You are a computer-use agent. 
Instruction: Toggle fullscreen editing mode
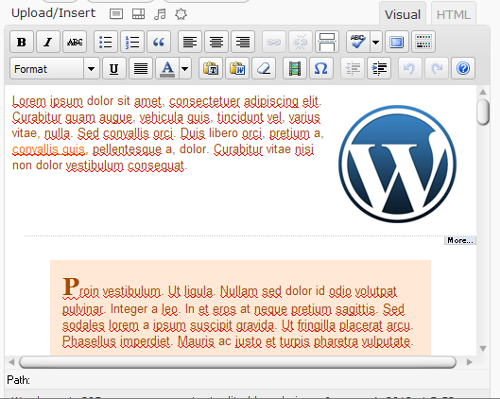[397, 42]
